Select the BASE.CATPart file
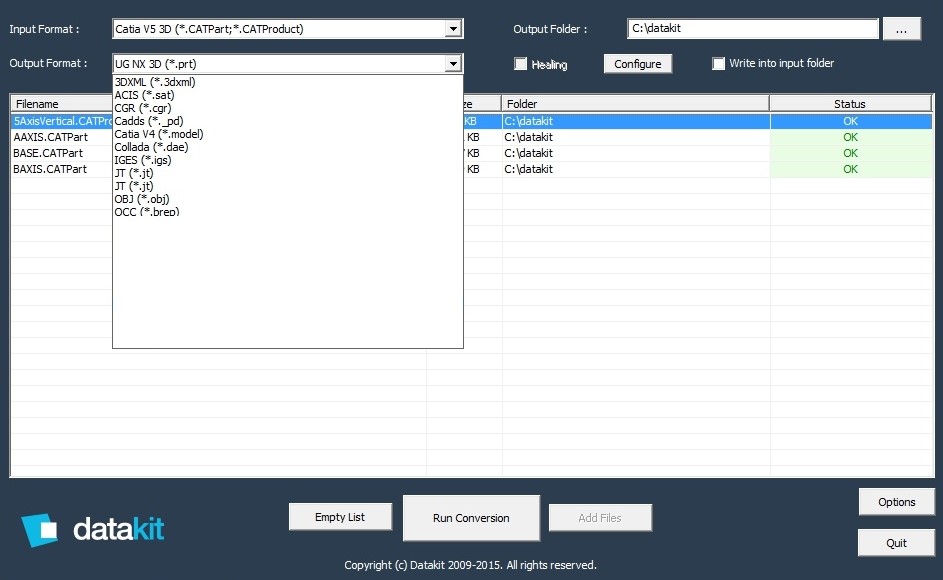This screenshot has width=943, height=580. (x=48, y=153)
